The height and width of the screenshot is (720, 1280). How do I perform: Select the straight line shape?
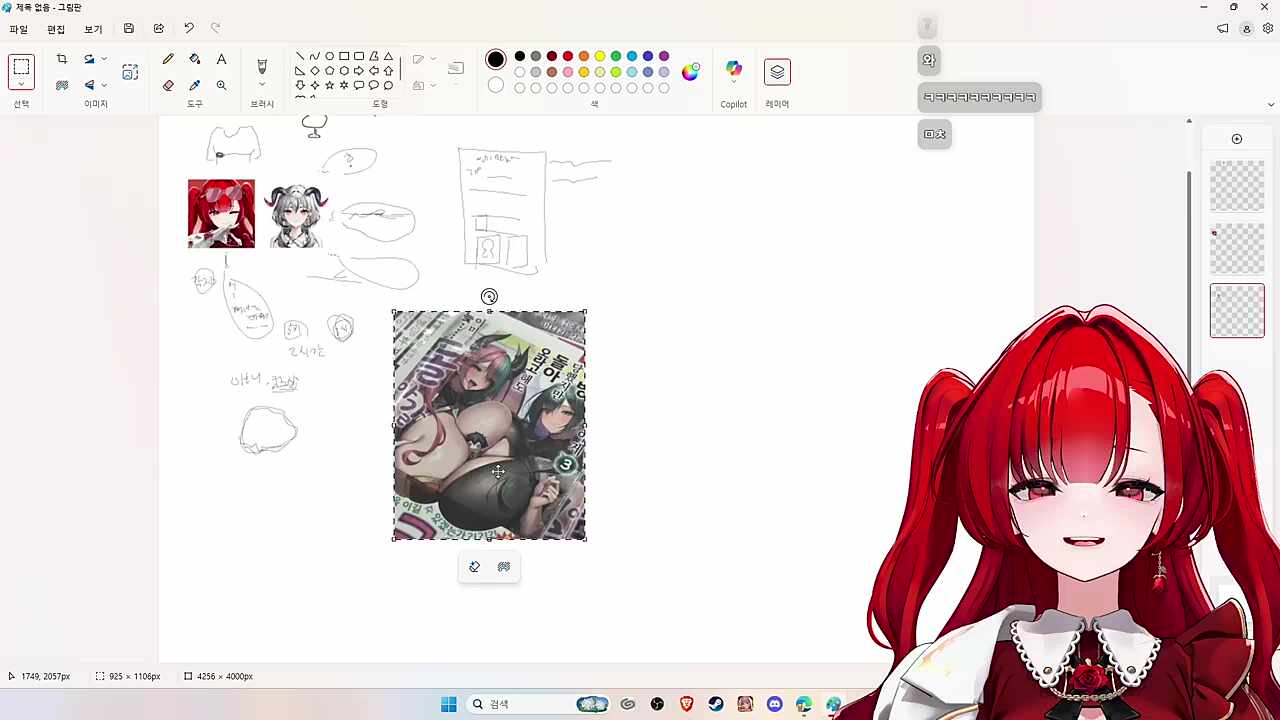pyautogui.click(x=300, y=56)
